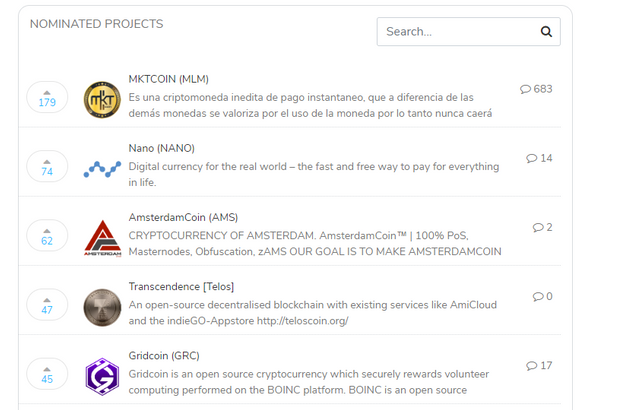Open Gridcoin comments bubble showing 17
The height and width of the screenshot is (410, 640).
[539, 365]
